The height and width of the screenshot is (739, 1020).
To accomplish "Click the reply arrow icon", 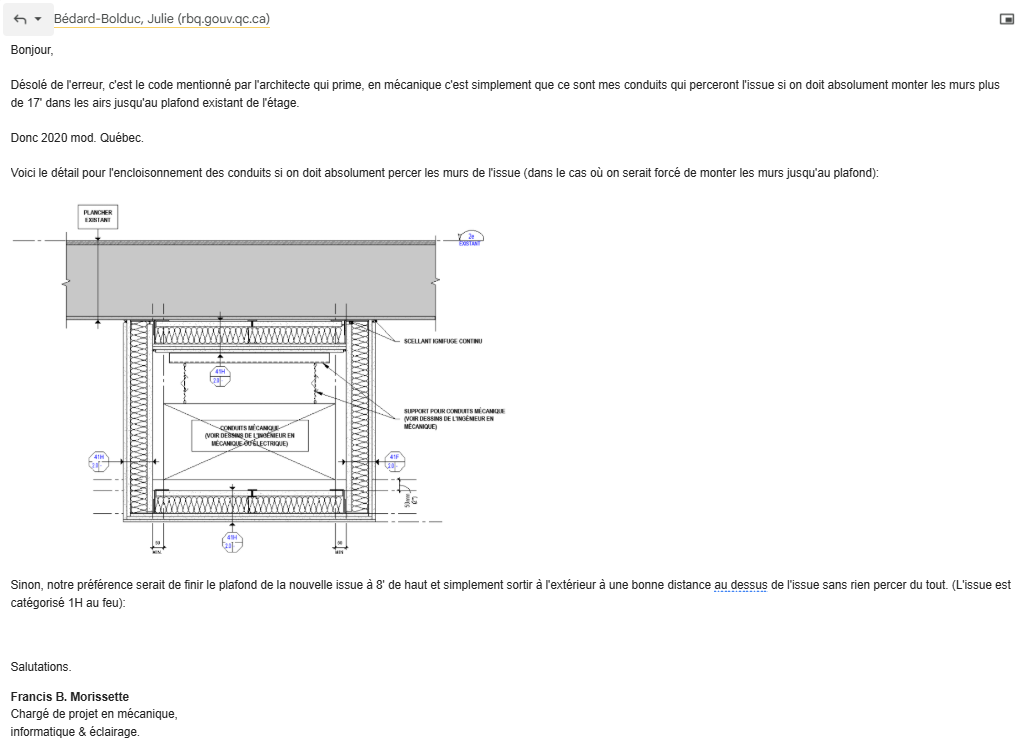I will coord(19,19).
